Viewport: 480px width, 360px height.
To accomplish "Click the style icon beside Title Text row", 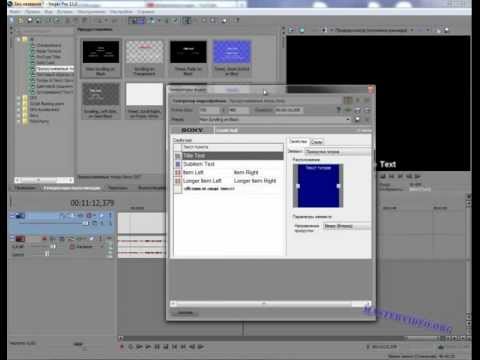I will click(x=178, y=156).
